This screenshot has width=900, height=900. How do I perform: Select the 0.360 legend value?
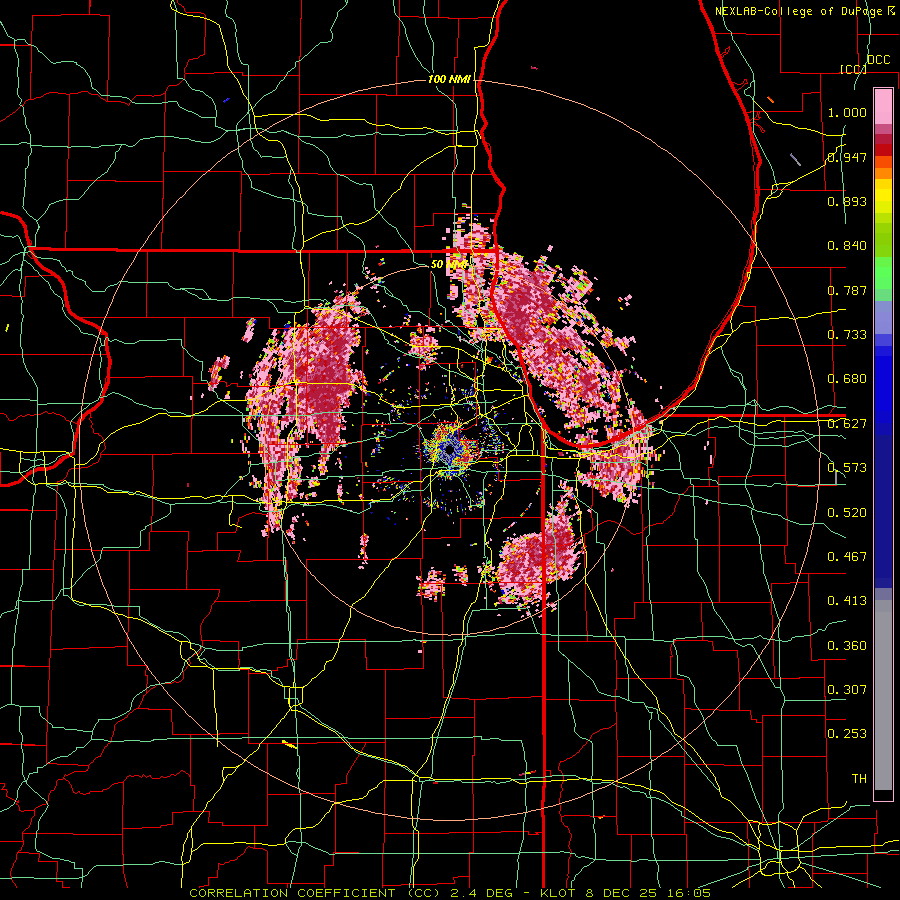(x=847, y=646)
